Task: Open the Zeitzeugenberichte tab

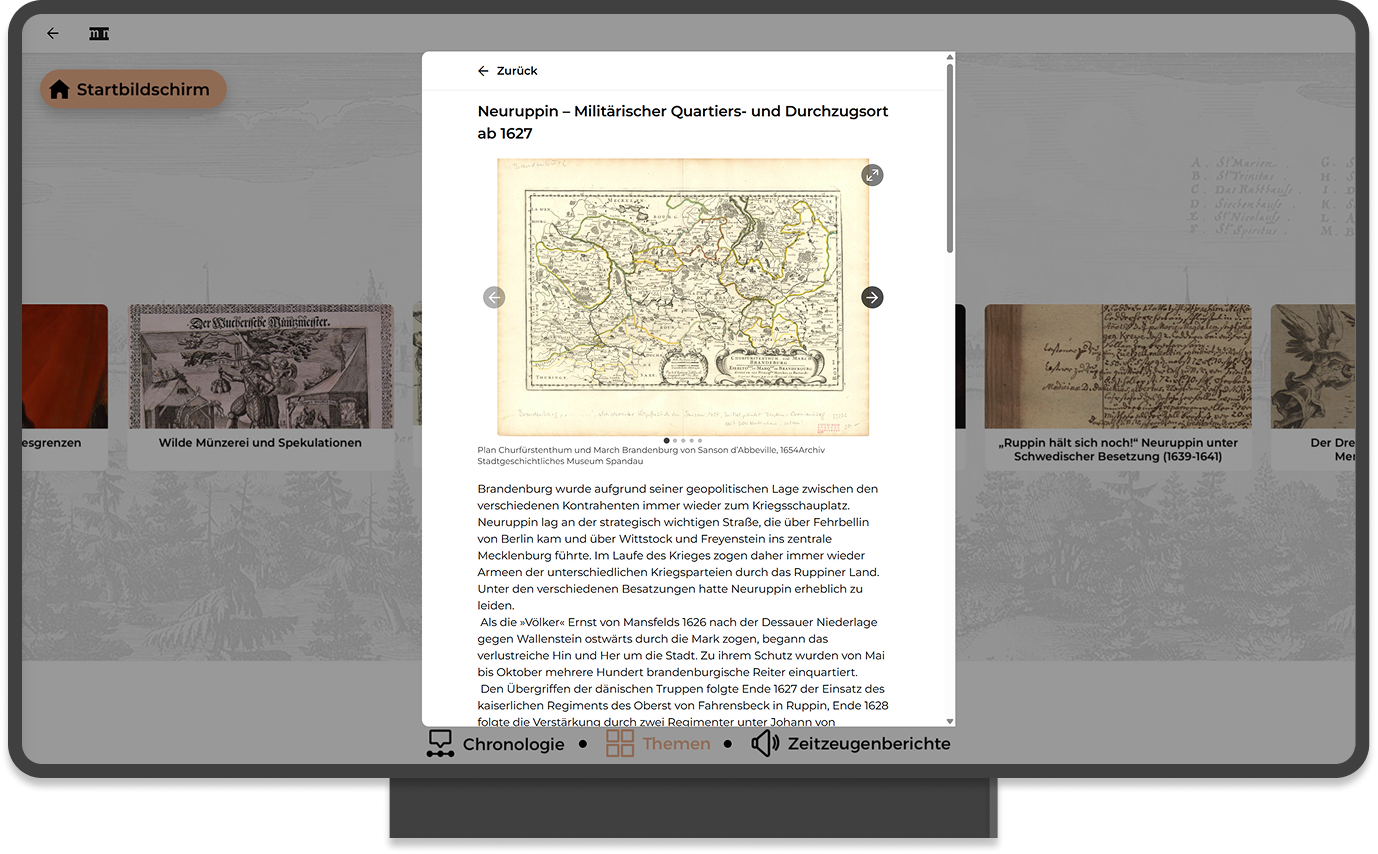Action: (x=850, y=744)
